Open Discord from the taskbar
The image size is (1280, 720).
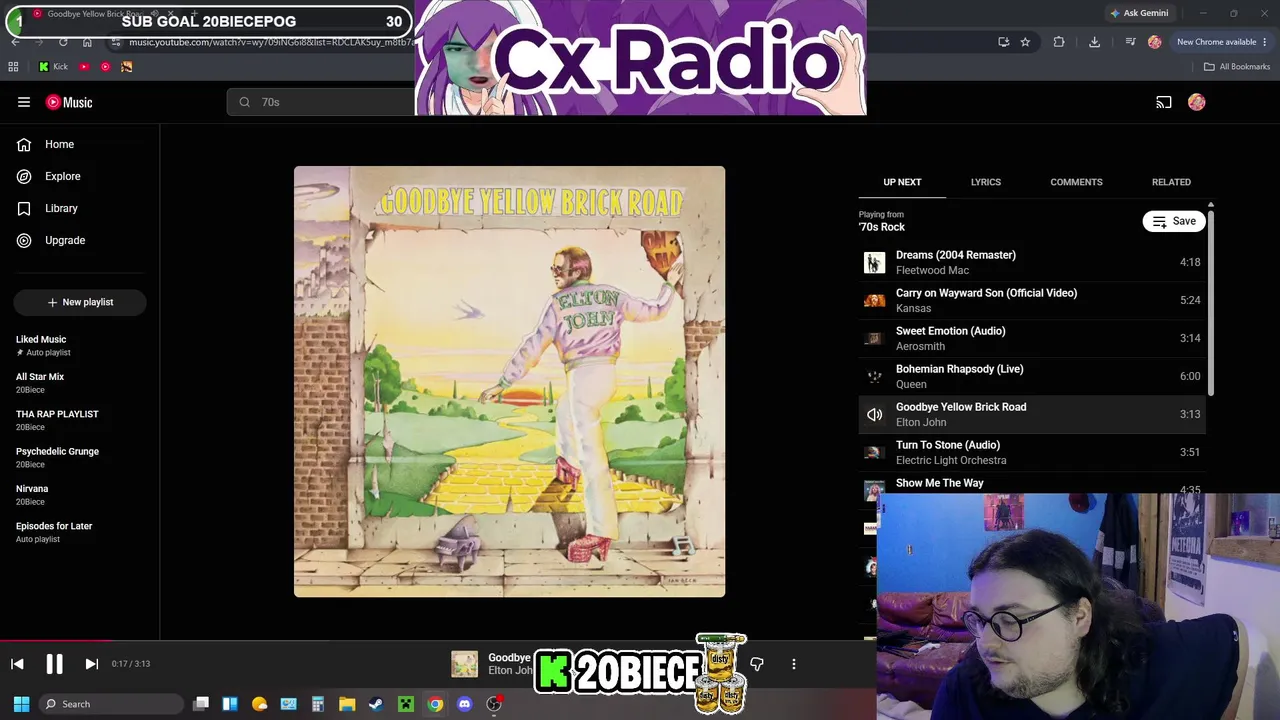point(464,704)
